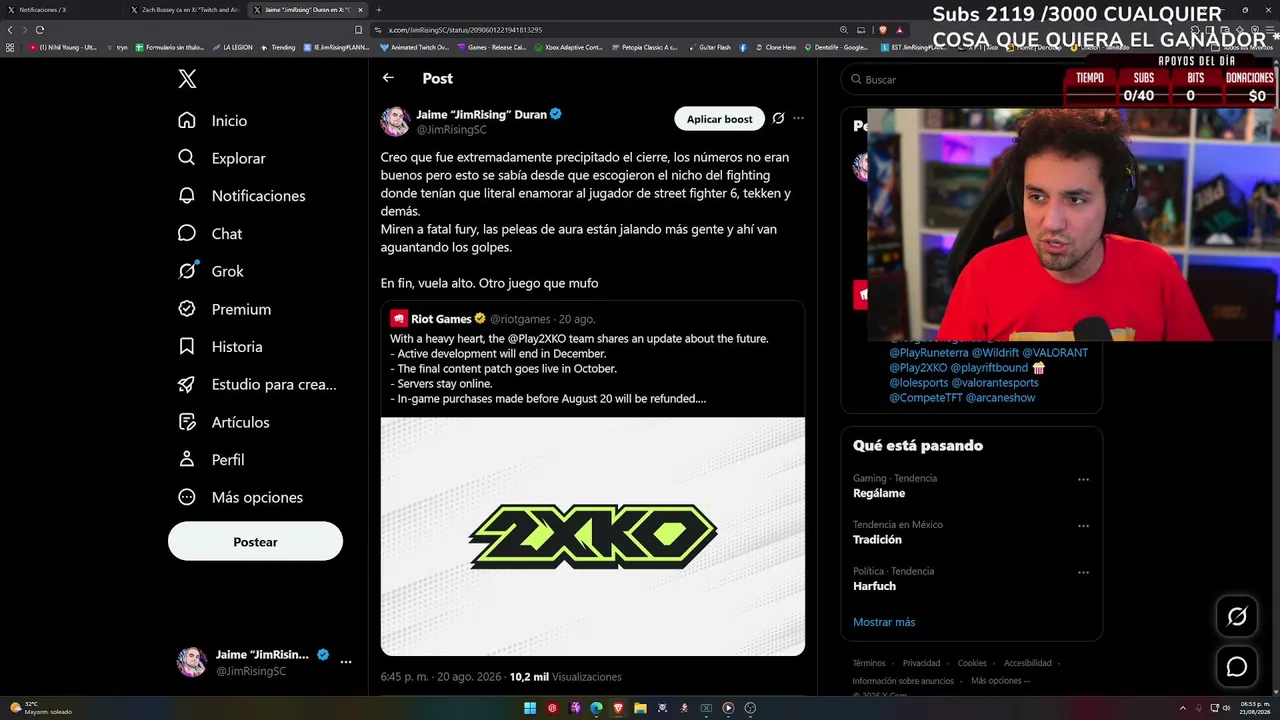The height and width of the screenshot is (720, 1280).
Task: Open a new browser tab
Action: 378,10
